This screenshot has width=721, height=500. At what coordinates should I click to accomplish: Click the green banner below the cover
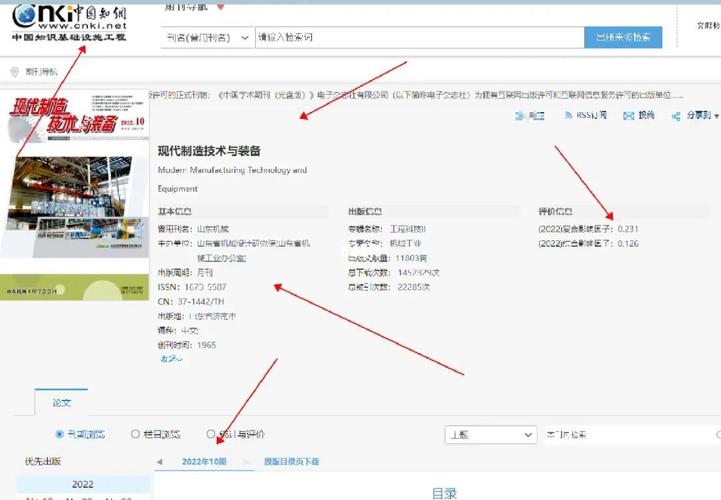point(74,287)
